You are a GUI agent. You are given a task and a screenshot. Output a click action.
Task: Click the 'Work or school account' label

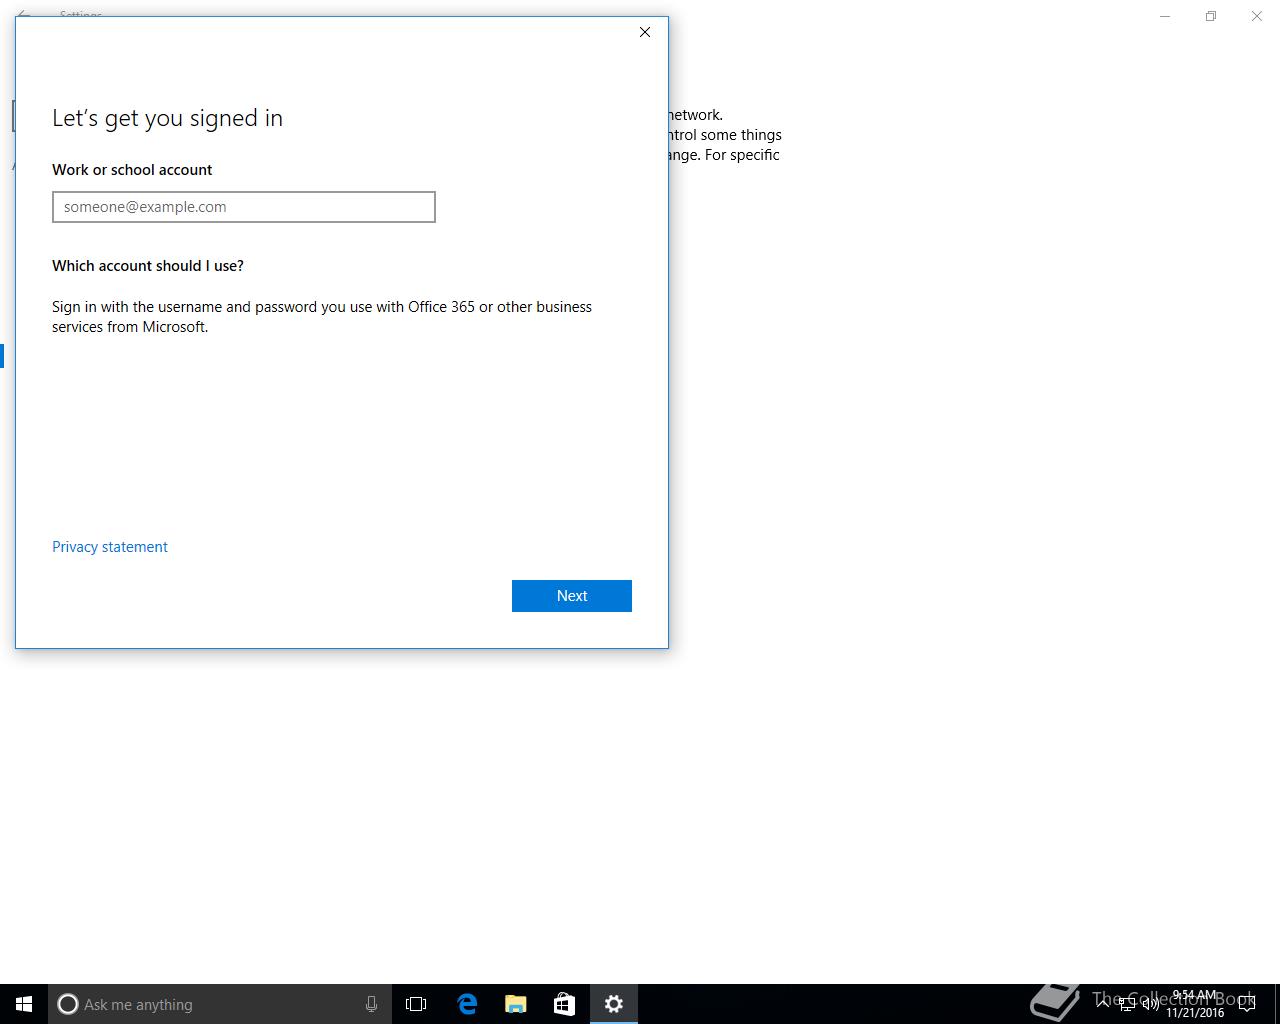132,170
